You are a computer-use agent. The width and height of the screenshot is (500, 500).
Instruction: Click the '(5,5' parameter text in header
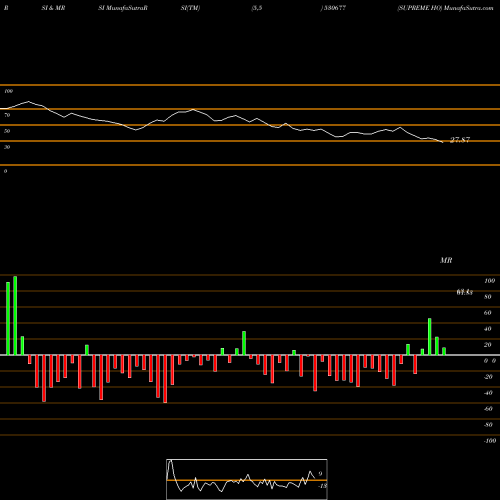(x=257, y=8)
